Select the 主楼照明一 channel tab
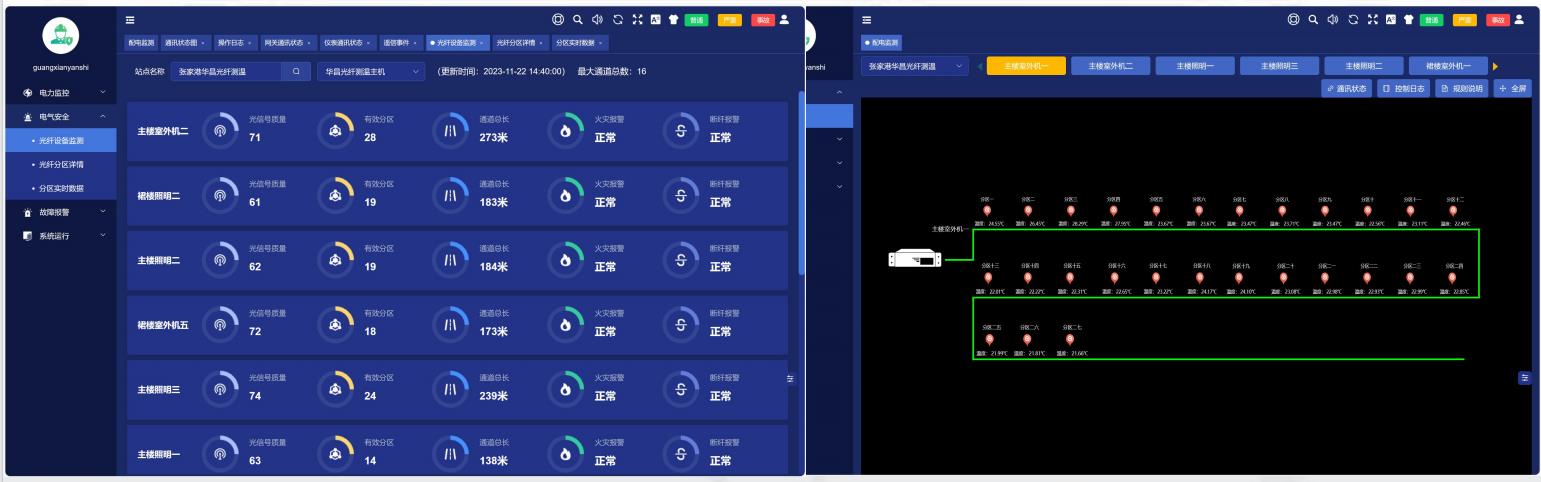 [x=1196, y=66]
